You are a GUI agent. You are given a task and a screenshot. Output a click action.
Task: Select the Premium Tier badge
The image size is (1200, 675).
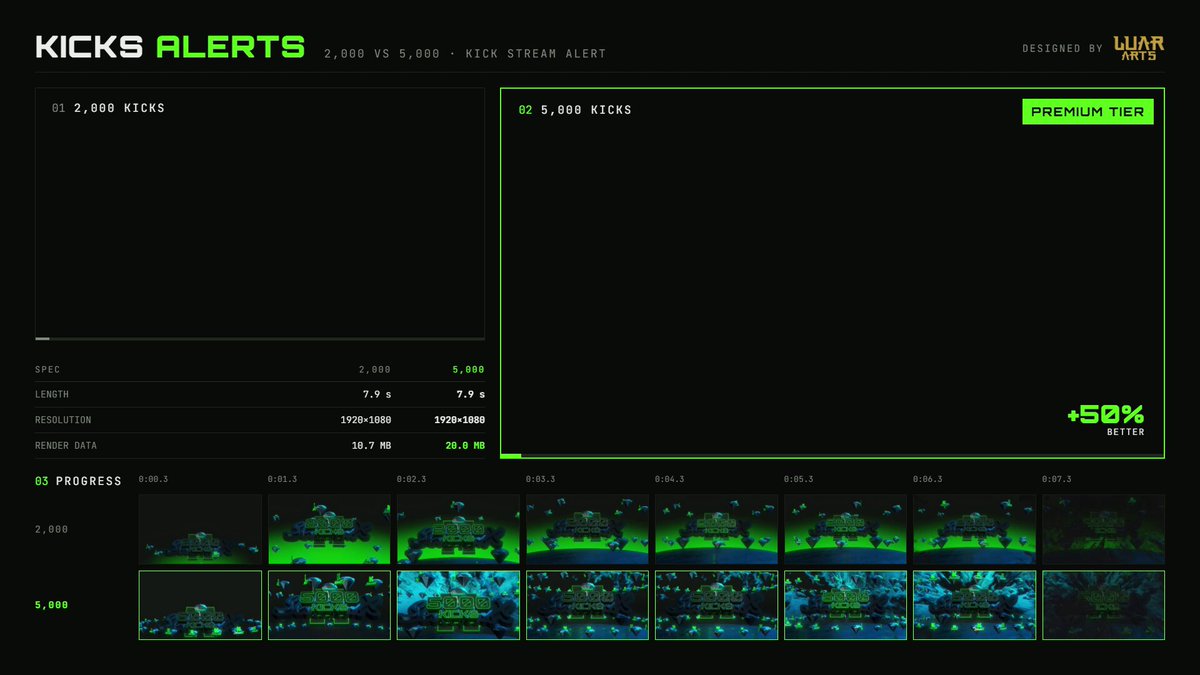click(1087, 111)
